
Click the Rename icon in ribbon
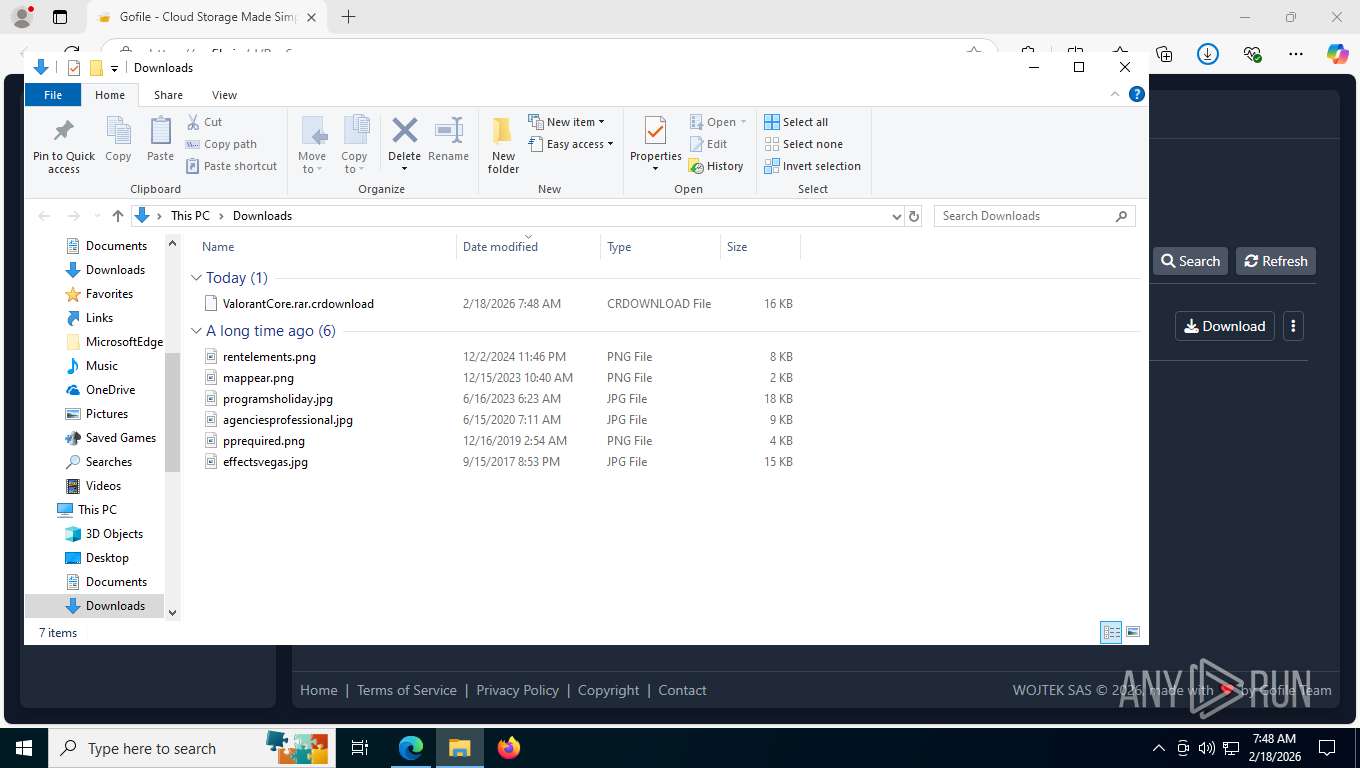click(448, 130)
